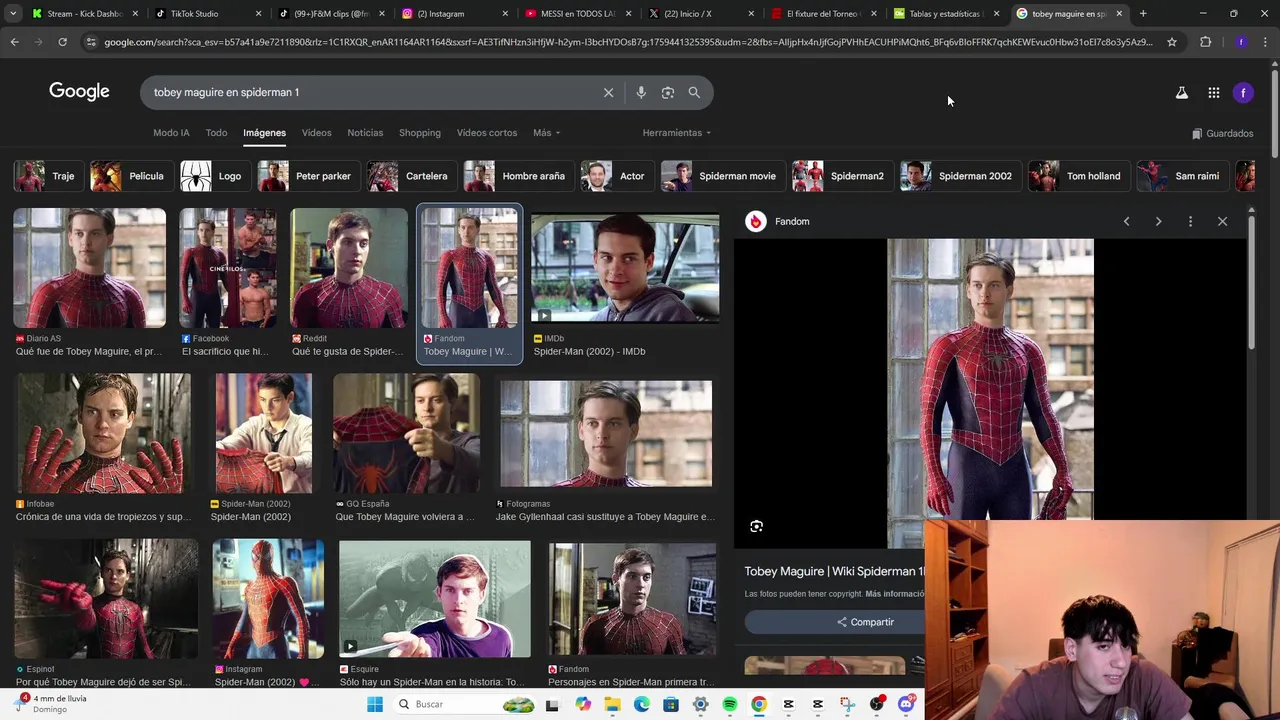Open Search Labs flask icon
1280x720 pixels.
tap(1181, 92)
